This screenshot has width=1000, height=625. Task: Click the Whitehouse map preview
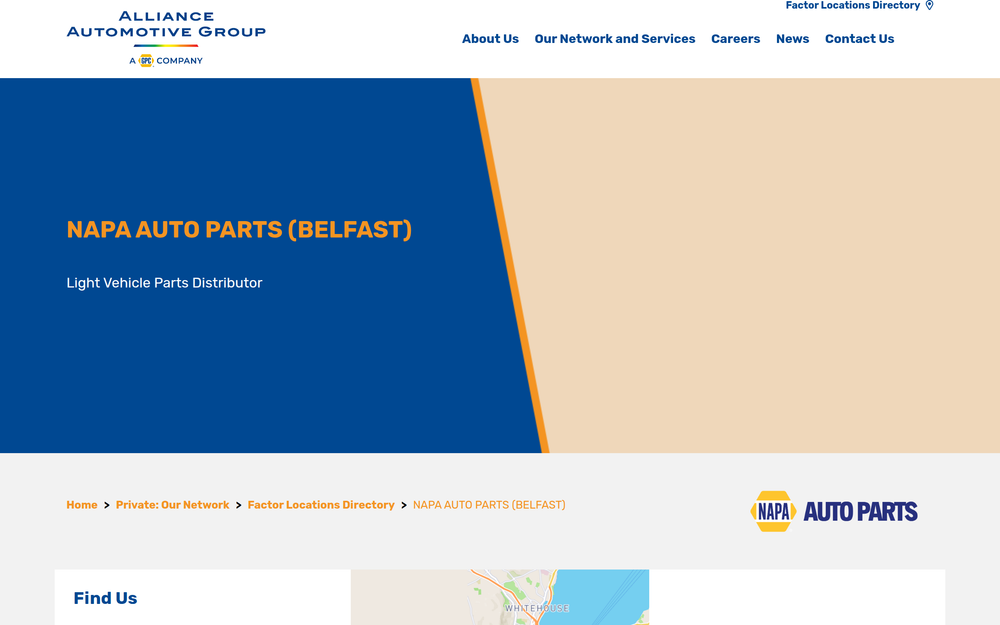point(500,597)
